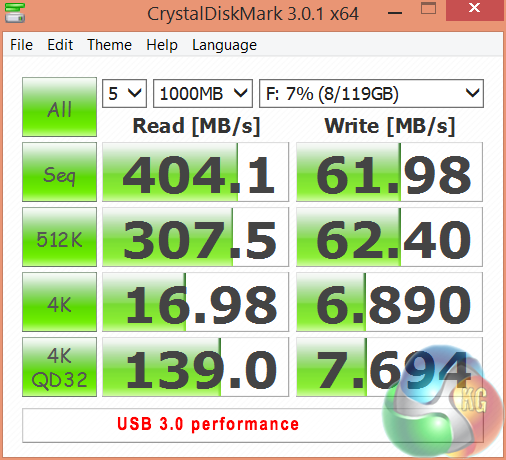Launch the 4K QD32 test
Image resolution: width=506 pixels, height=460 pixels.
(59, 367)
